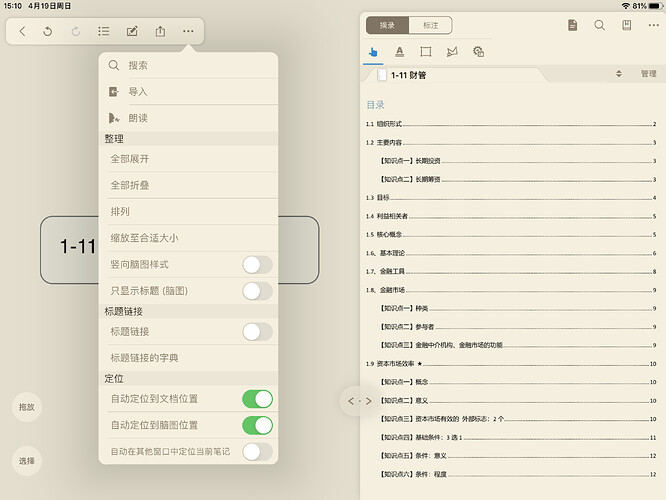666x500 pixels.
Task: Click the redo arrow icon
Action: click(x=76, y=31)
